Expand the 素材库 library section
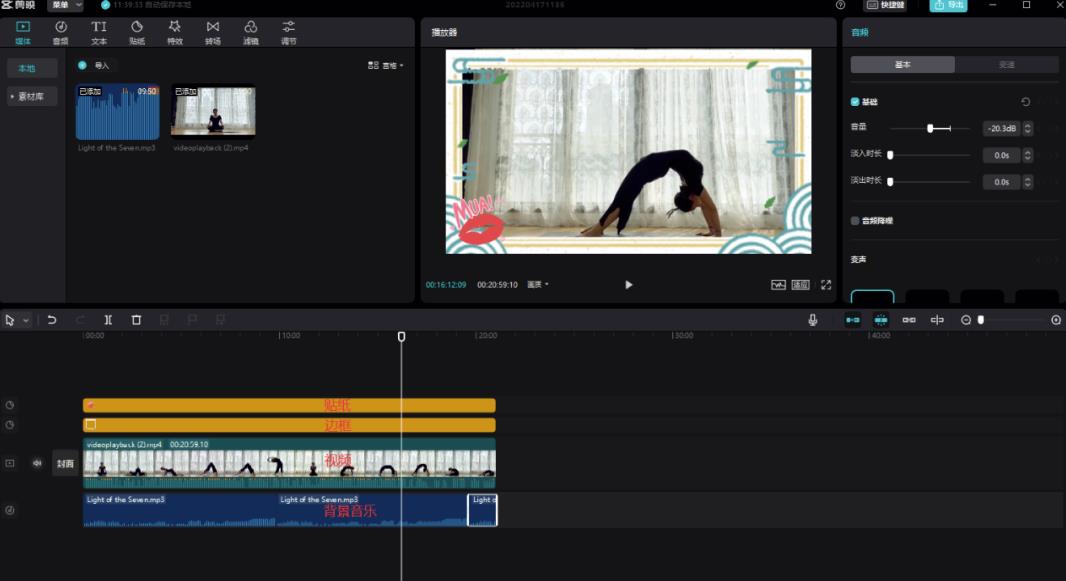Image resolution: width=1066 pixels, height=581 pixels. (x=32, y=97)
